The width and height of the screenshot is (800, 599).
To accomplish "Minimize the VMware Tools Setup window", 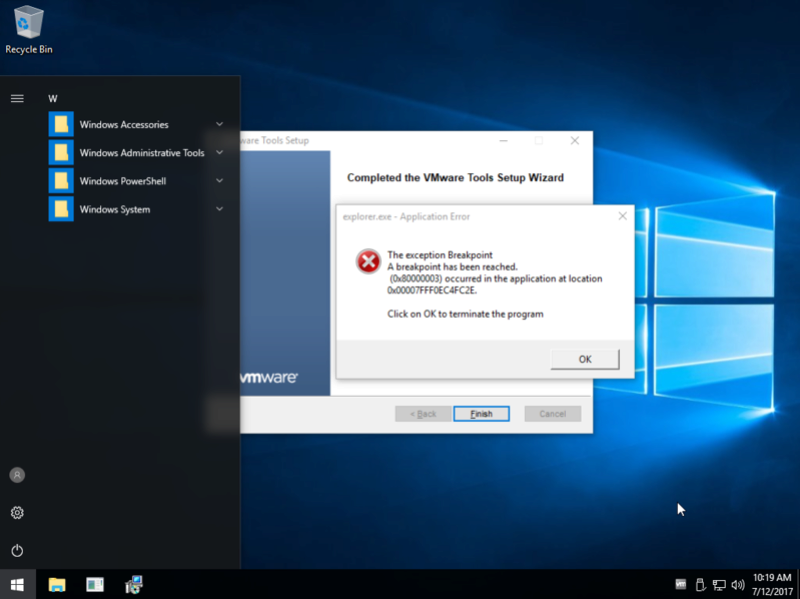I will pos(504,140).
